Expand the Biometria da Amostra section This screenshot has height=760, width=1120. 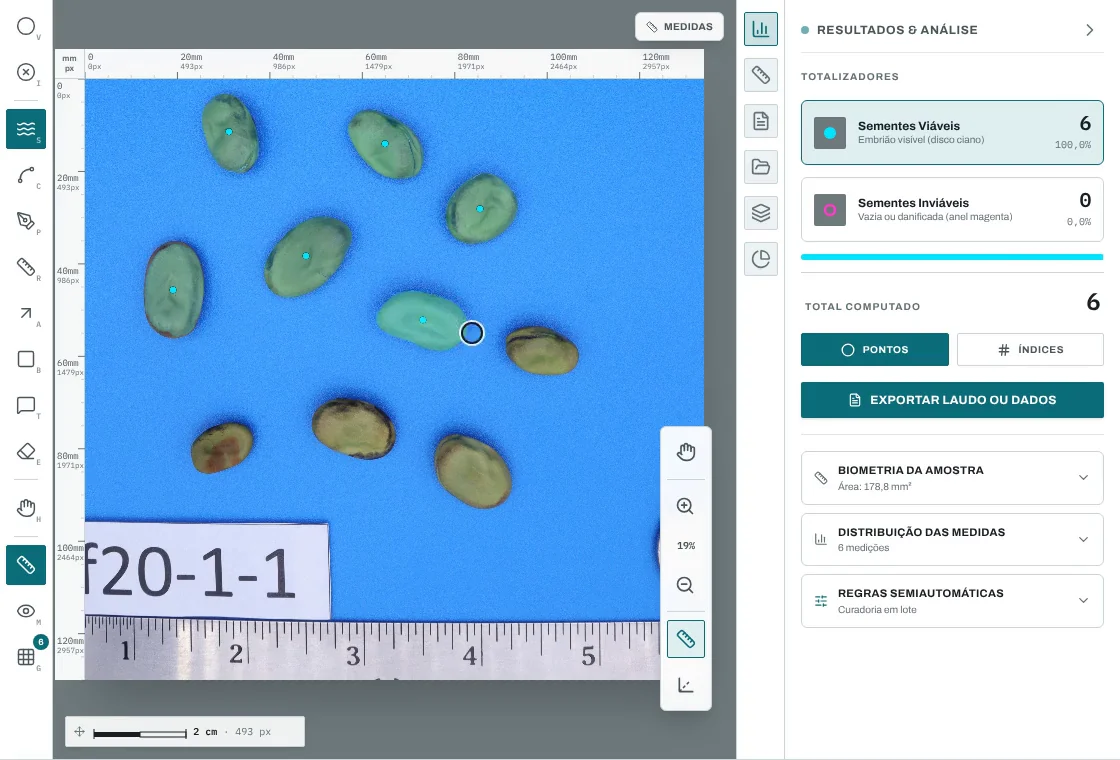click(x=952, y=478)
